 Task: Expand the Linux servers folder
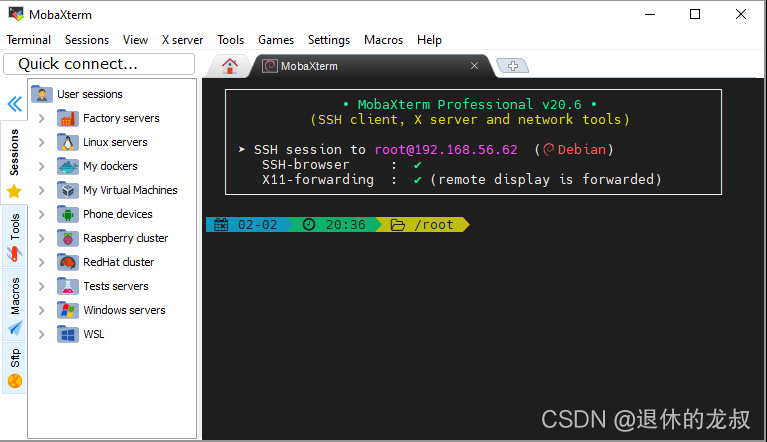42,142
